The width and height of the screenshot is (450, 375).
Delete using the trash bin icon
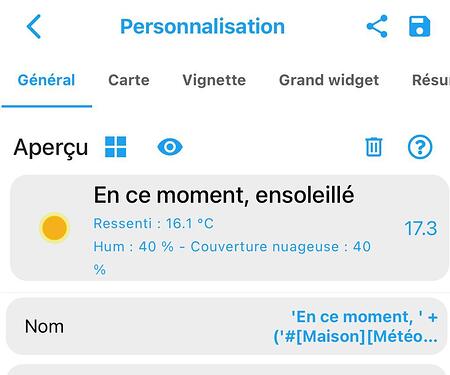[x=374, y=147]
